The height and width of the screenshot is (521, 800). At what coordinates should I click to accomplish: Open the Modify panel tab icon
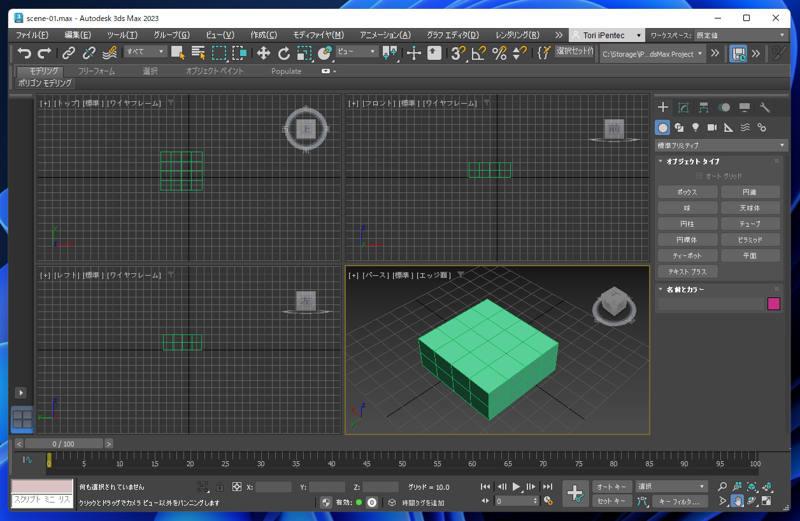pos(683,107)
